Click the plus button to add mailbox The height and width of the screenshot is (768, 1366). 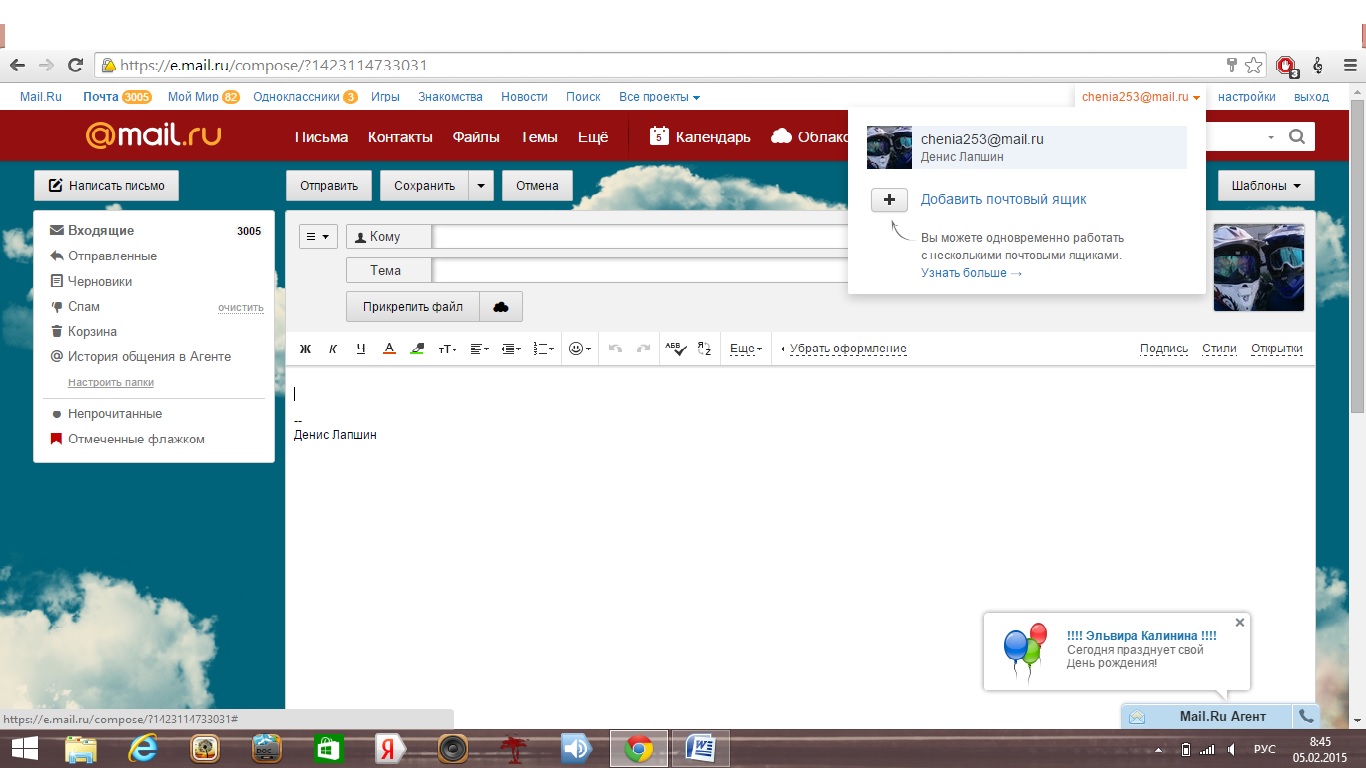889,200
